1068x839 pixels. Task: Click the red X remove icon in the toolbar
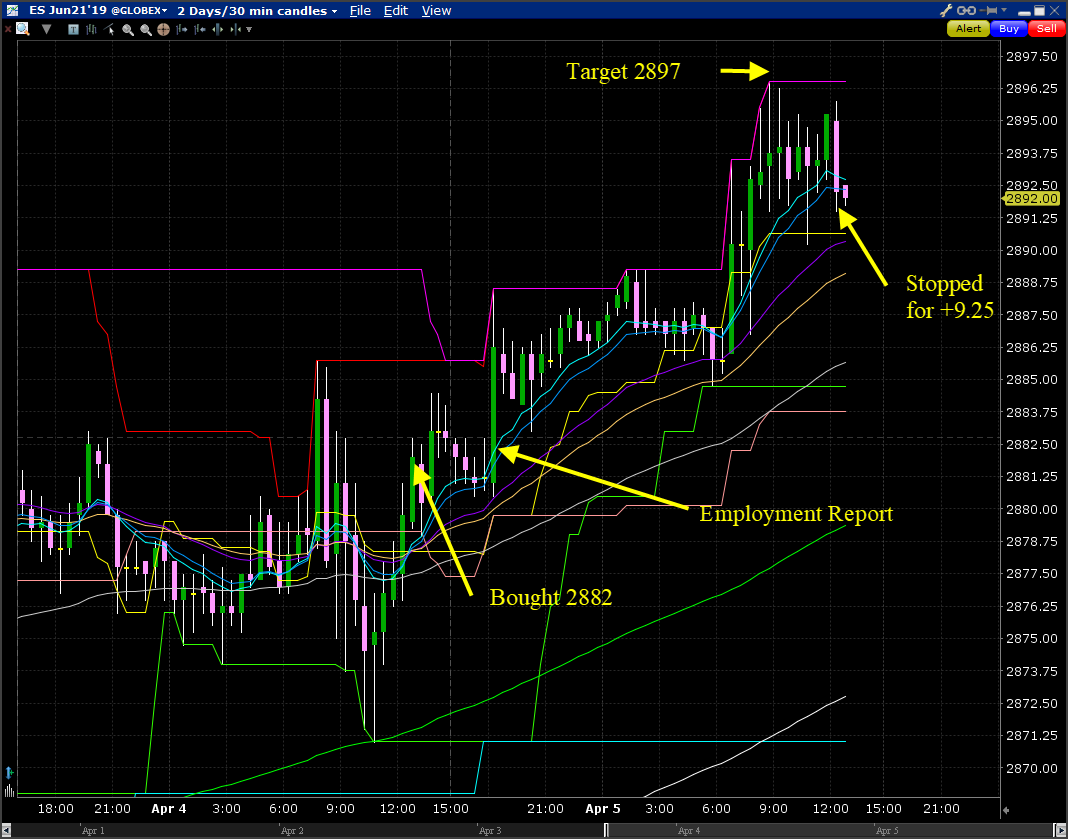[x=7, y=29]
